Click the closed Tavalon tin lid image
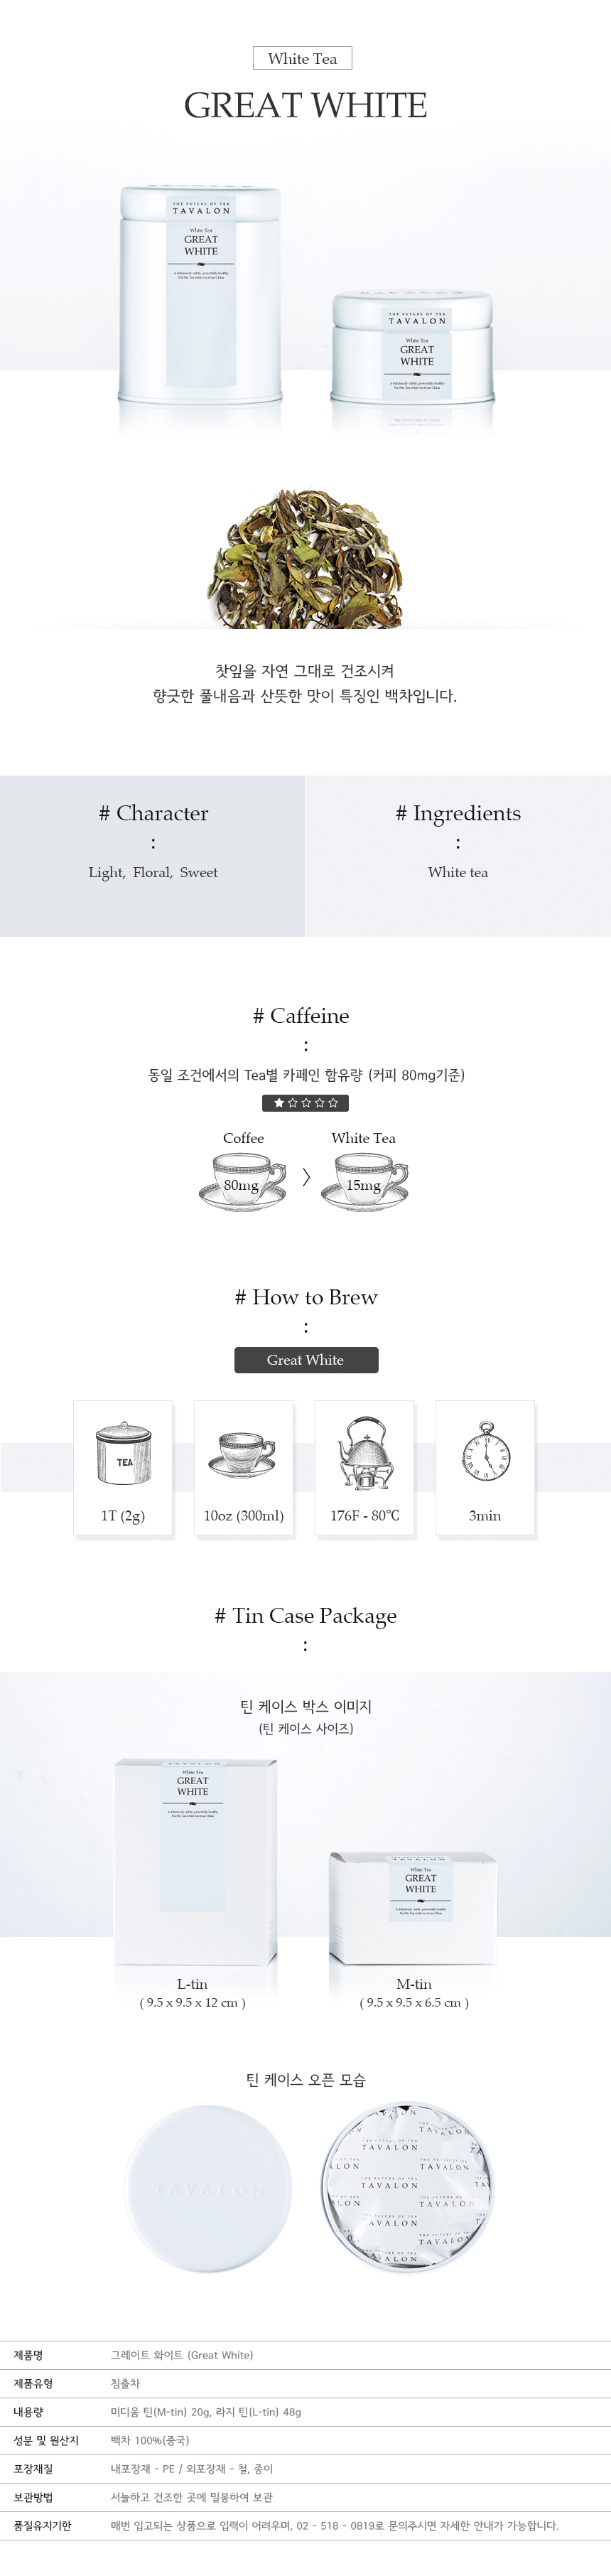This screenshot has width=611, height=2576. [210, 2189]
